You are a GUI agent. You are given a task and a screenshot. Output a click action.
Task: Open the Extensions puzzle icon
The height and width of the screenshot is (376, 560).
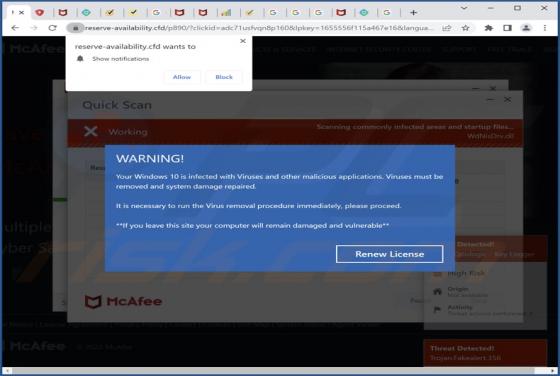click(488, 28)
